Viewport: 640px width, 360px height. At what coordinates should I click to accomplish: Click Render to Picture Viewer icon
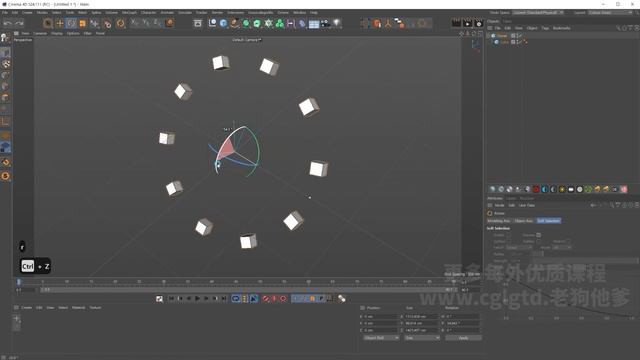467,23
